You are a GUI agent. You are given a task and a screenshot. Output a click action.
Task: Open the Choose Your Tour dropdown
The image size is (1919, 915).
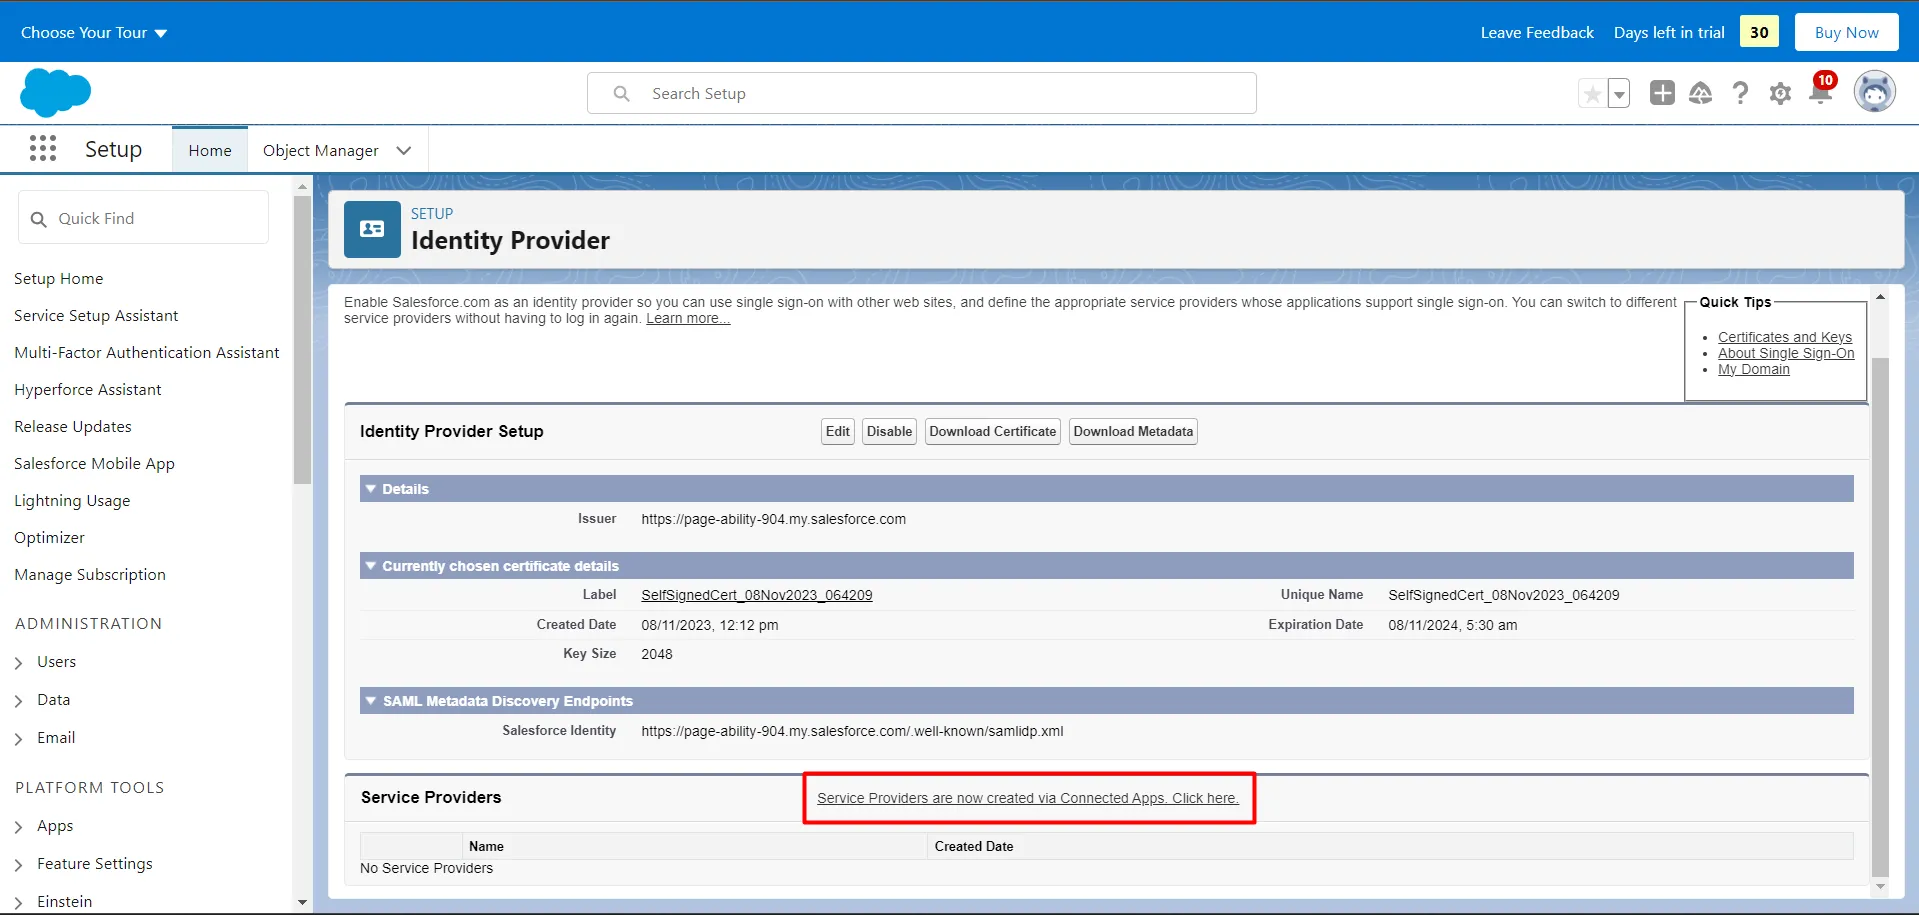pos(94,33)
